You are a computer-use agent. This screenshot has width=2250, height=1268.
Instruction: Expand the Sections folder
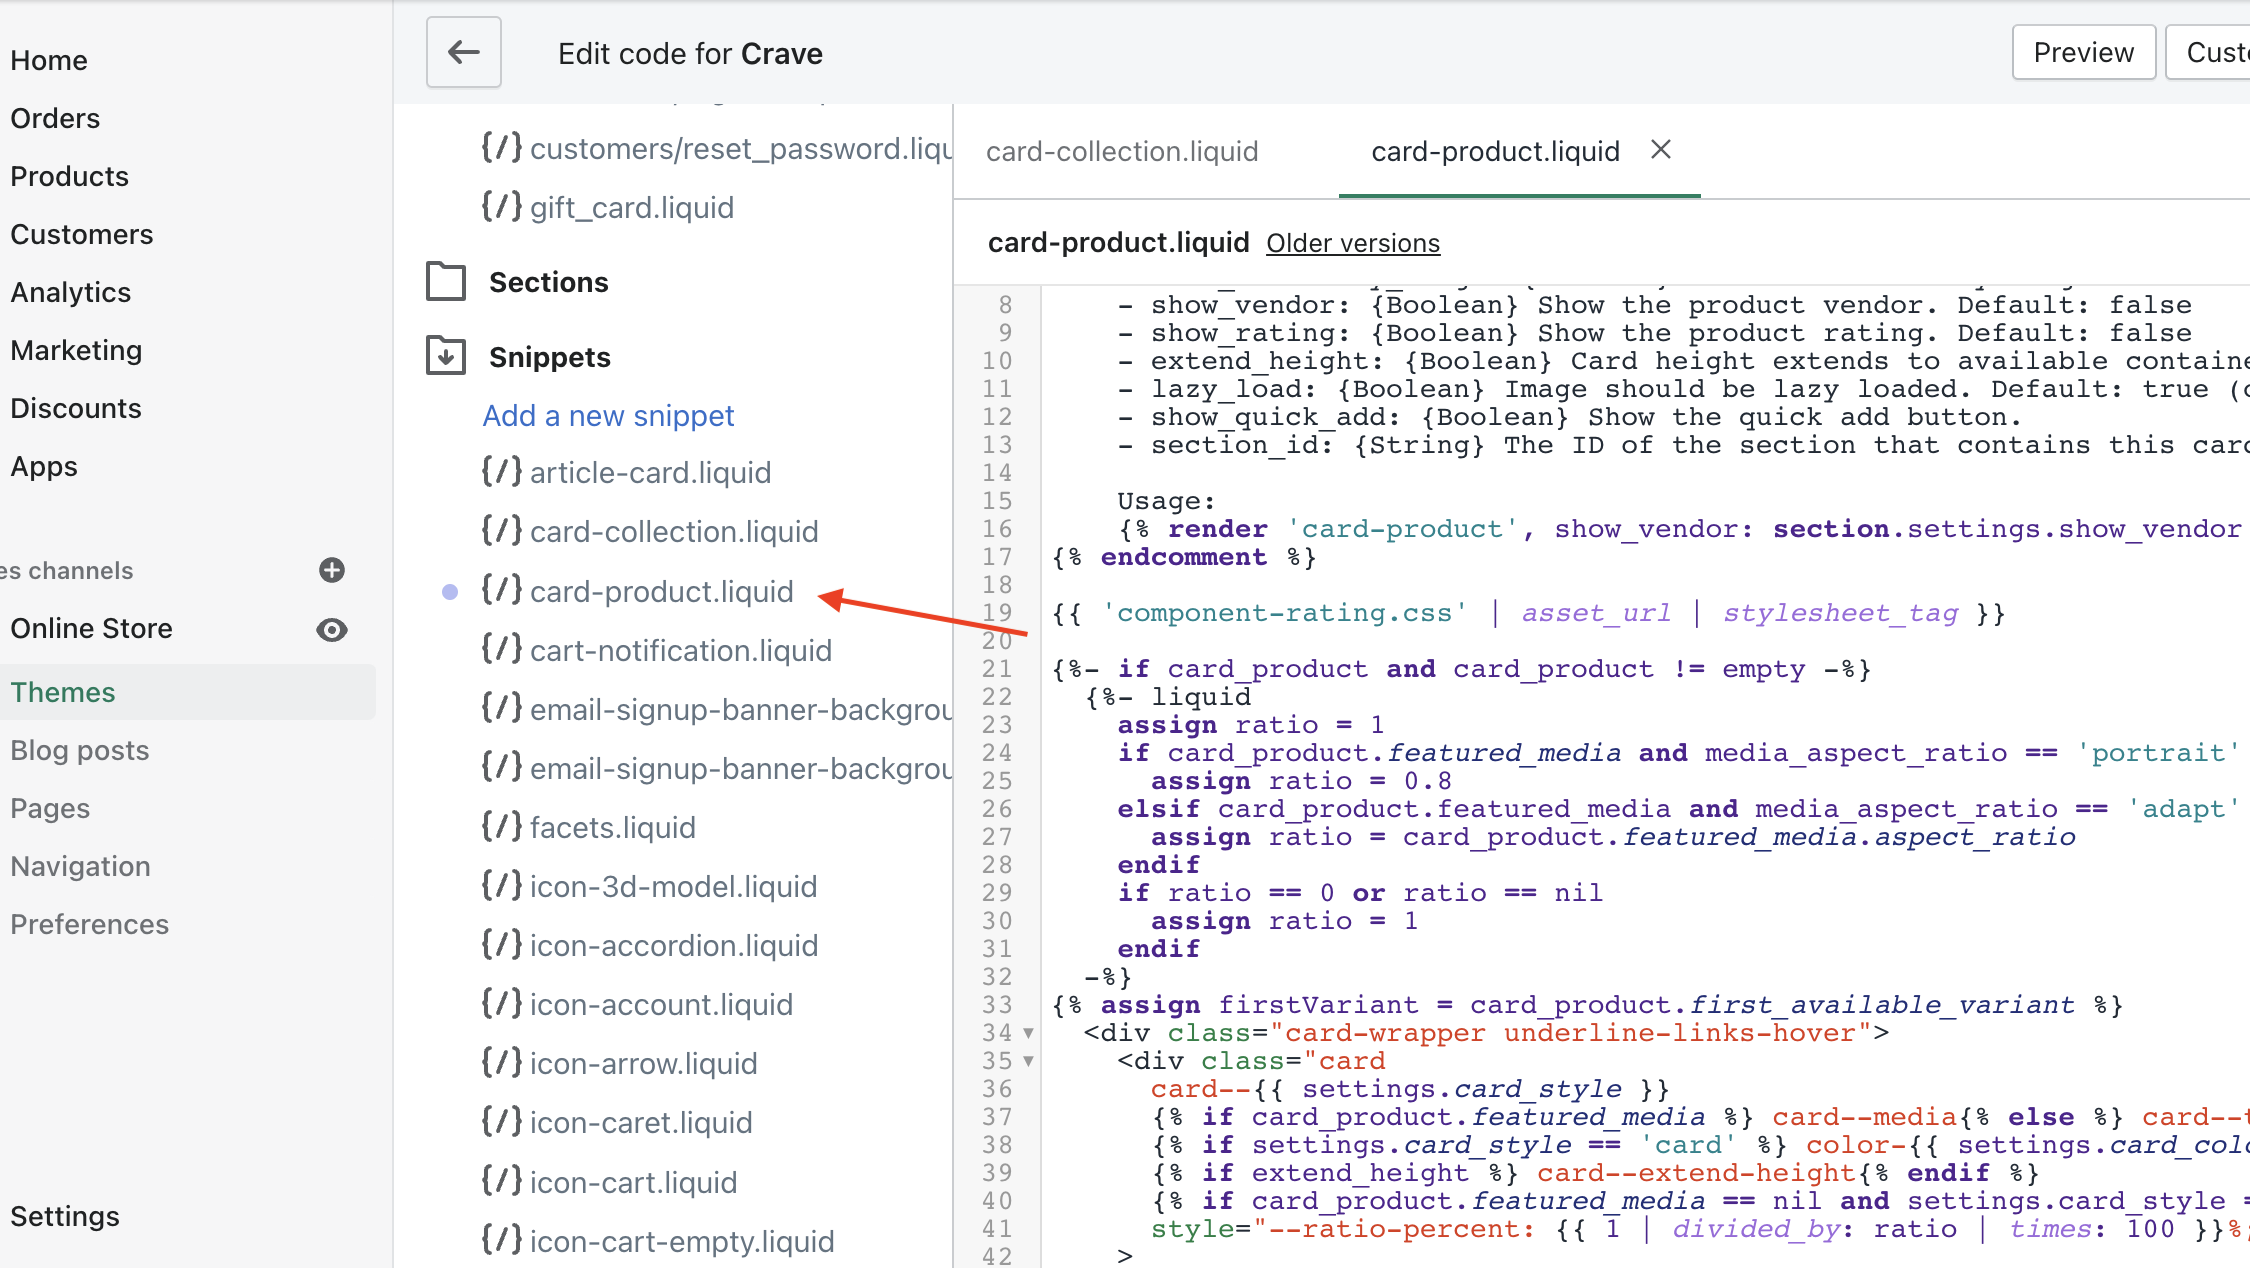click(548, 282)
